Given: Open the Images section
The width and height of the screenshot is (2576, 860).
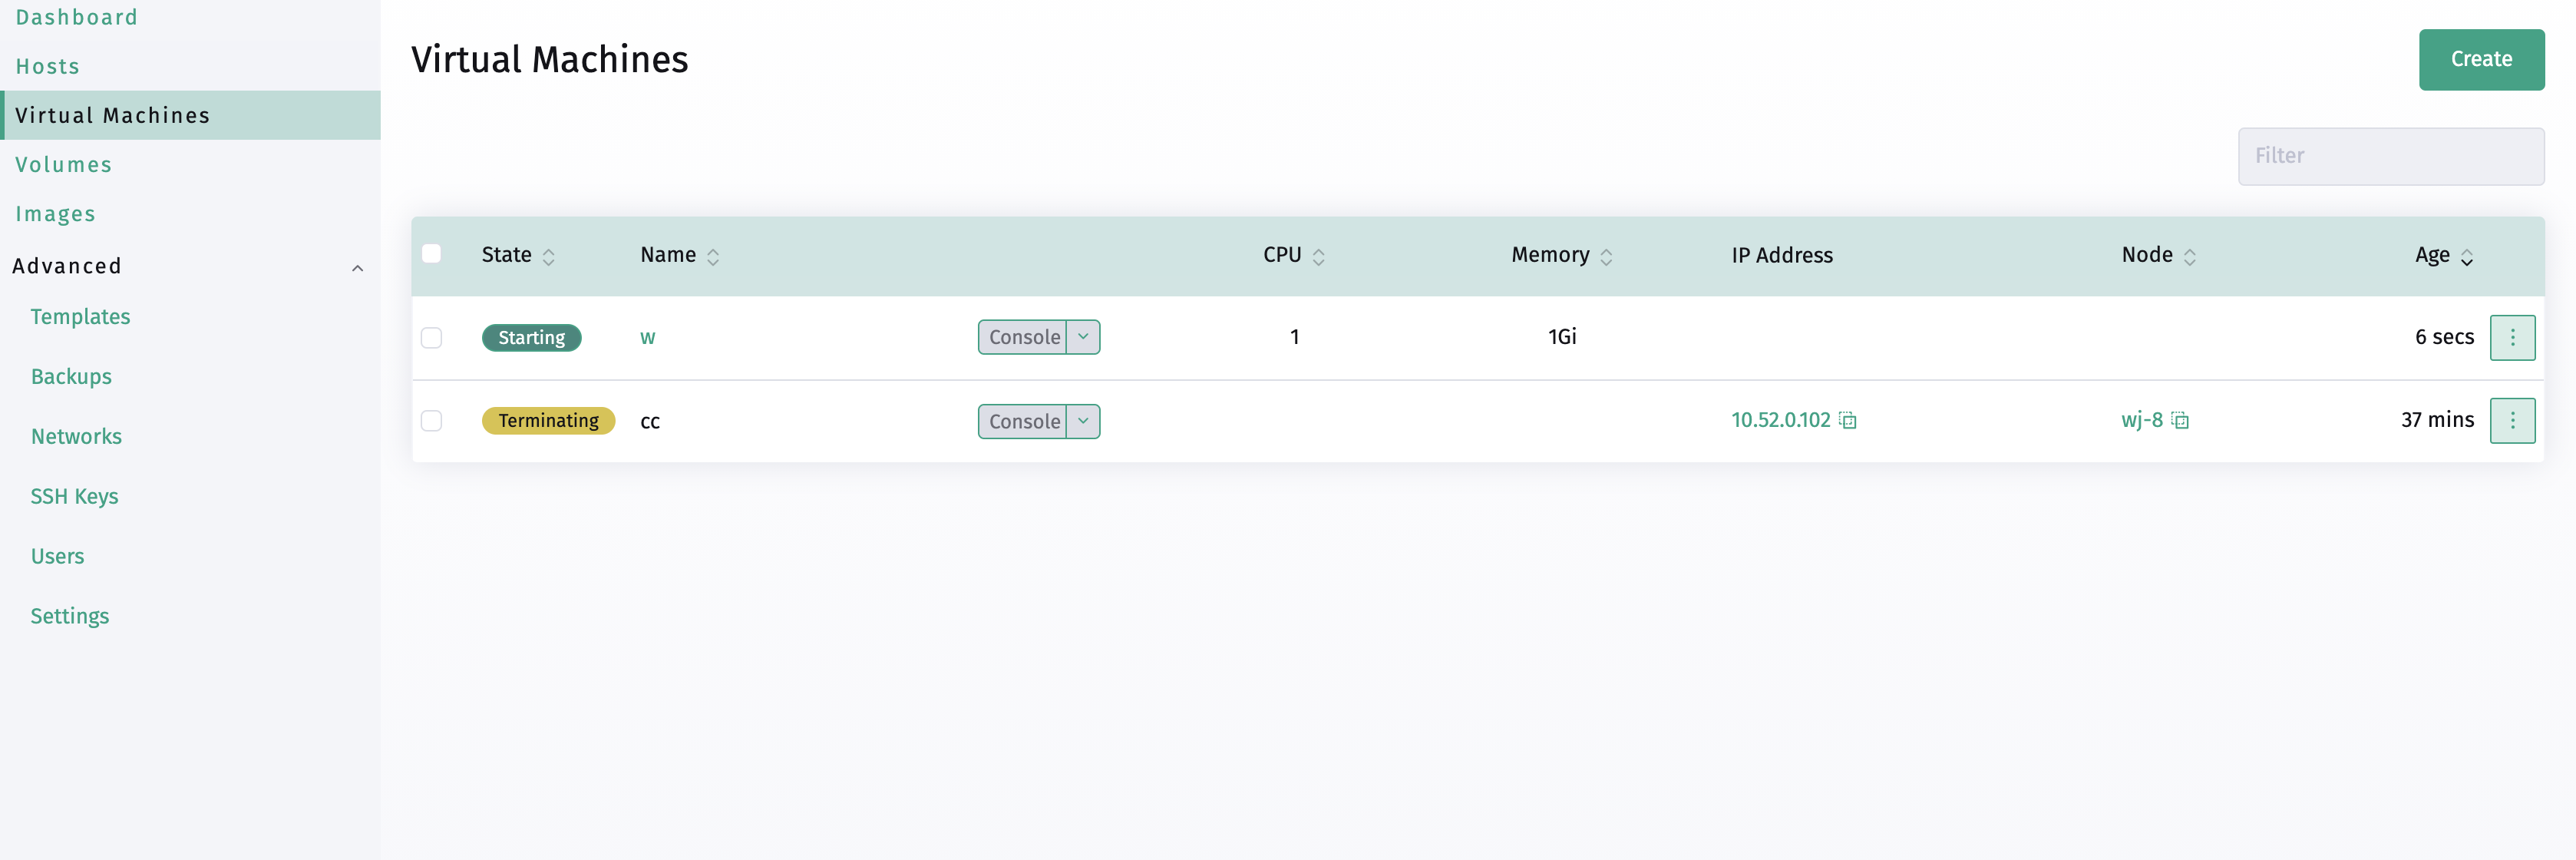Looking at the screenshot, I should point(56,213).
